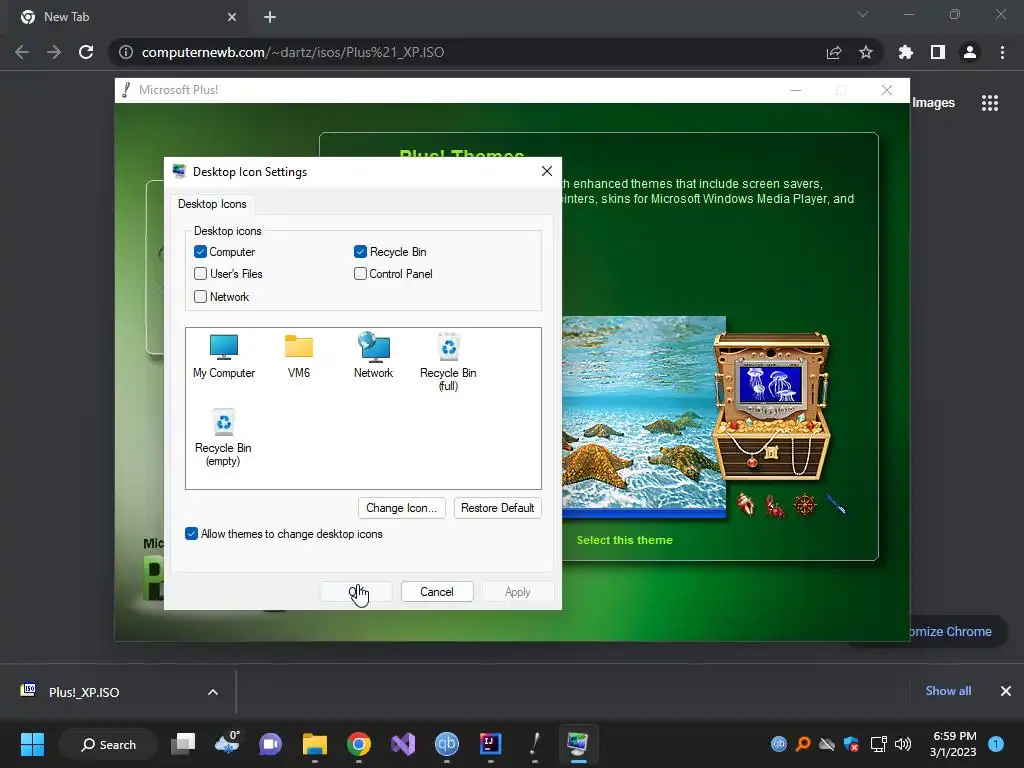Viewport: 1024px width, 768px height.
Task: Open IntelliJ IDEA from the taskbar
Action: [x=490, y=744]
